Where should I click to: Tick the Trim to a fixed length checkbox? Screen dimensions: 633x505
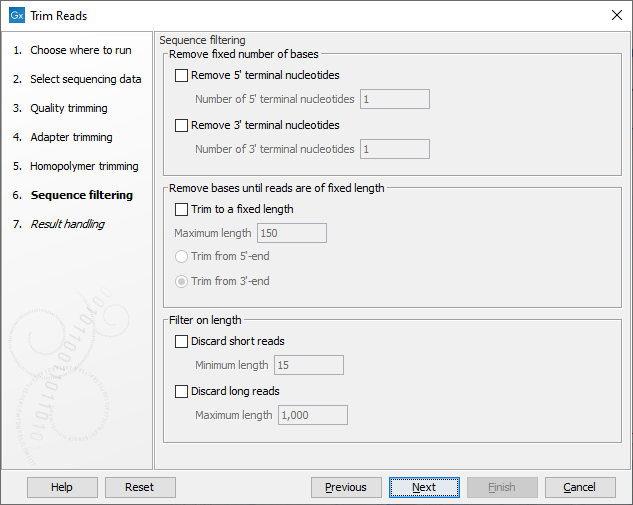[181, 210]
